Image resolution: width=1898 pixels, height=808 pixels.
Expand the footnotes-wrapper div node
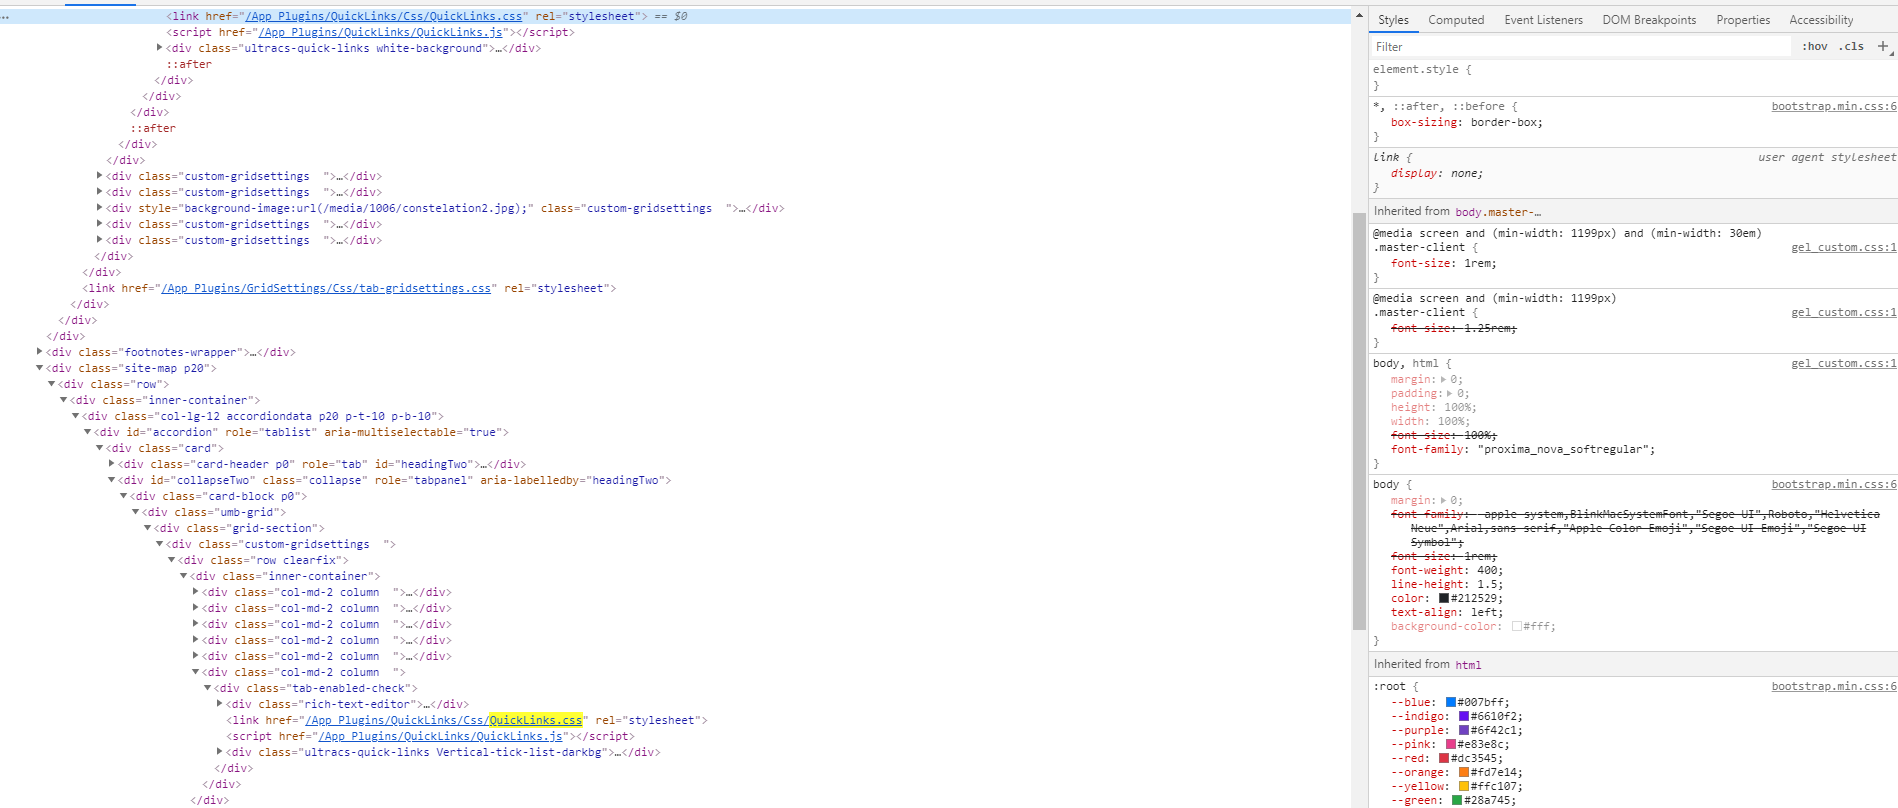point(40,352)
